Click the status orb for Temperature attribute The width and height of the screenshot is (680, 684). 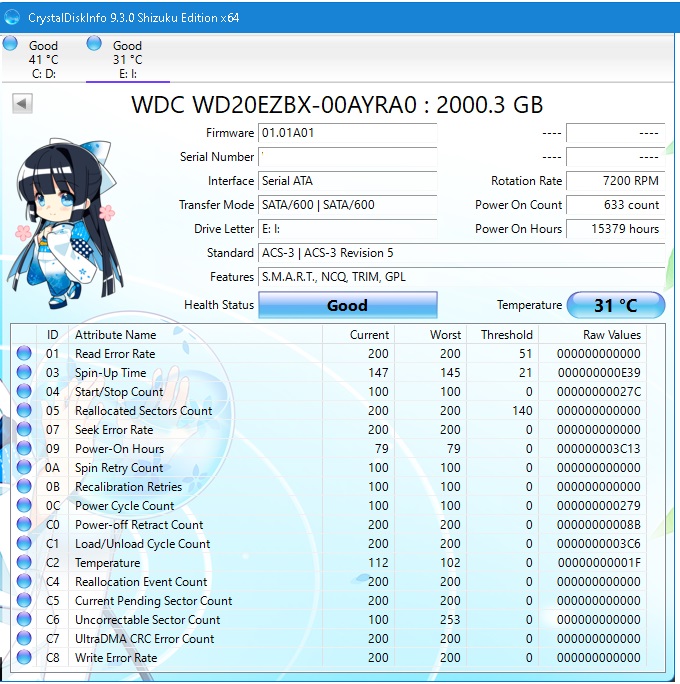24,562
